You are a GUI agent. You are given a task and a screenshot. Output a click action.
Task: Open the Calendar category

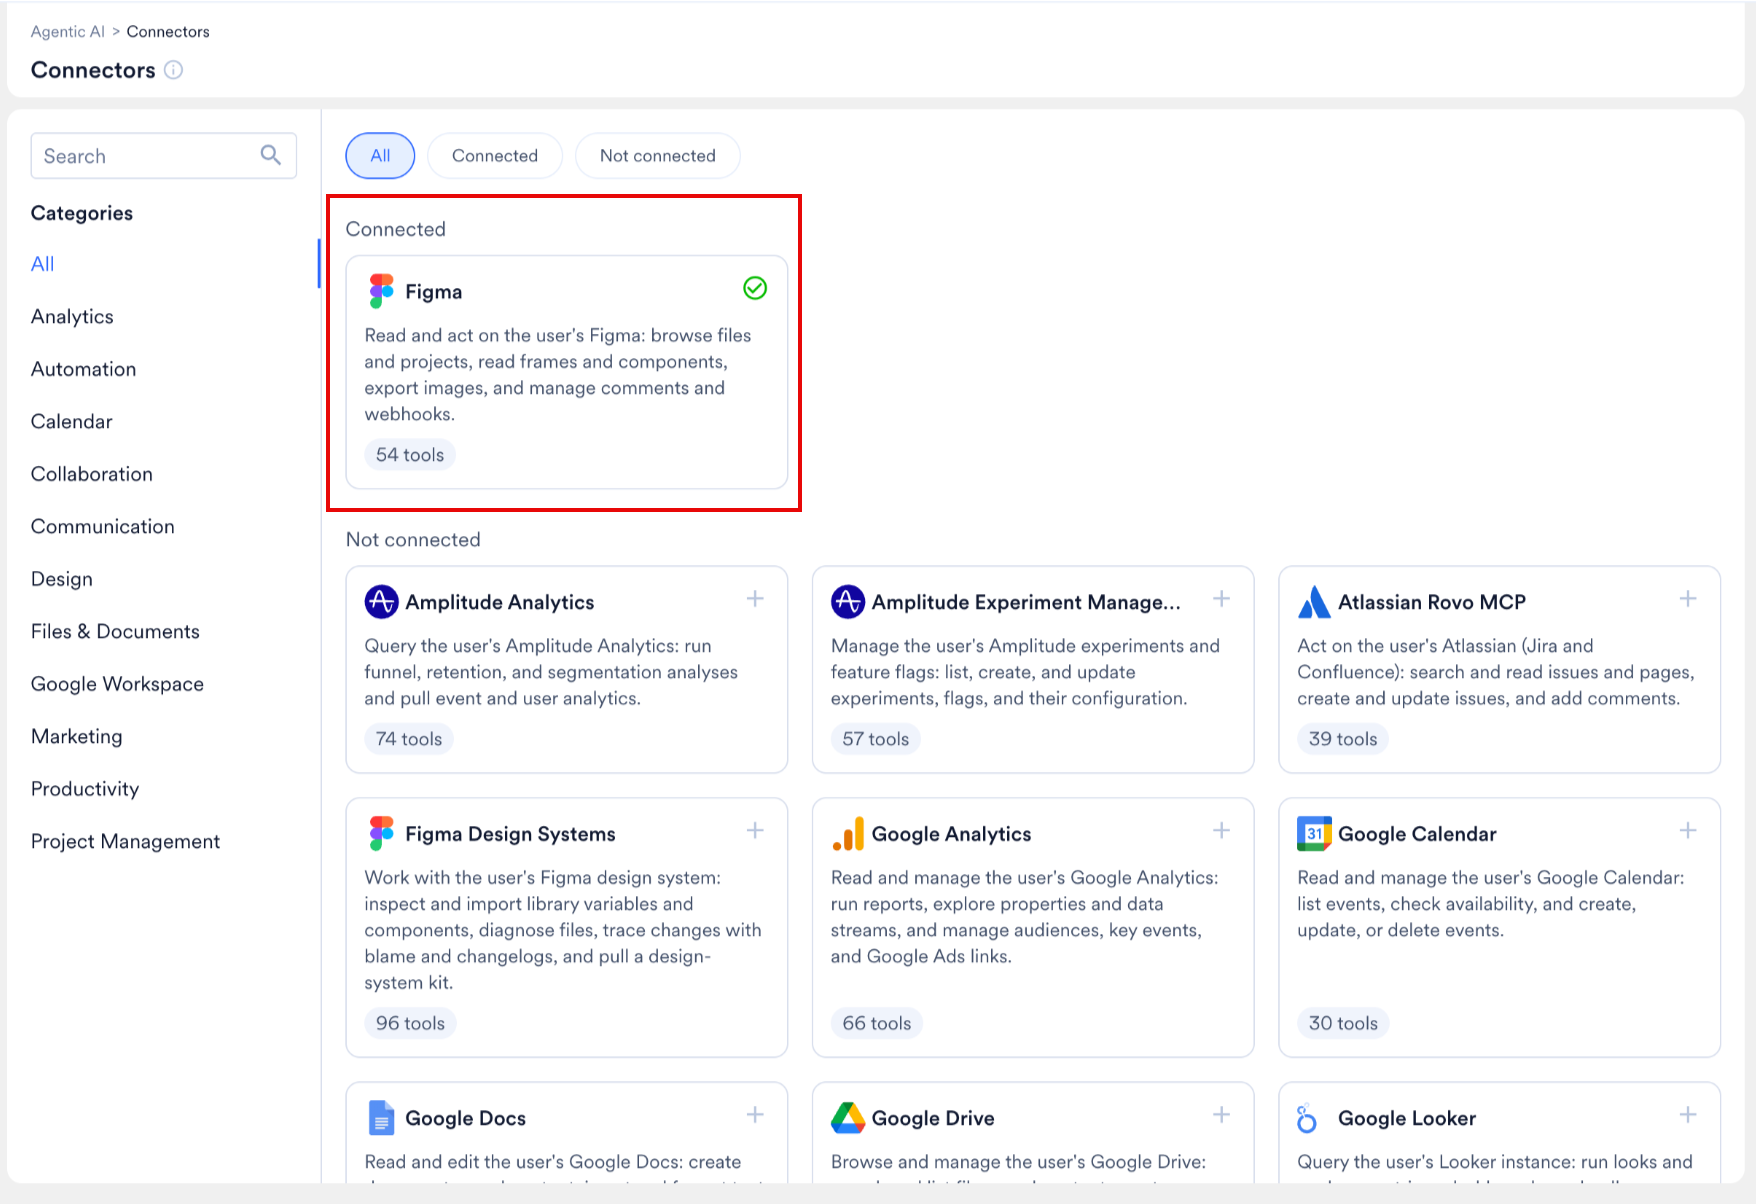(72, 422)
